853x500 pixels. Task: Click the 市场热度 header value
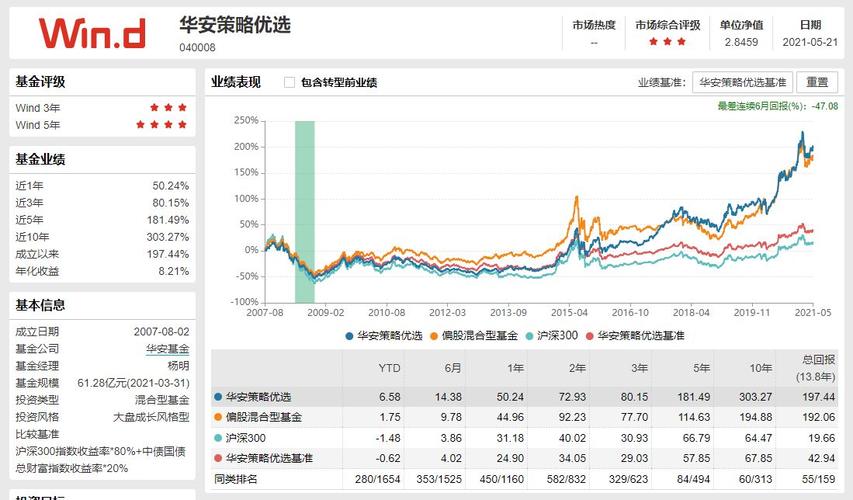pos(594,42)
